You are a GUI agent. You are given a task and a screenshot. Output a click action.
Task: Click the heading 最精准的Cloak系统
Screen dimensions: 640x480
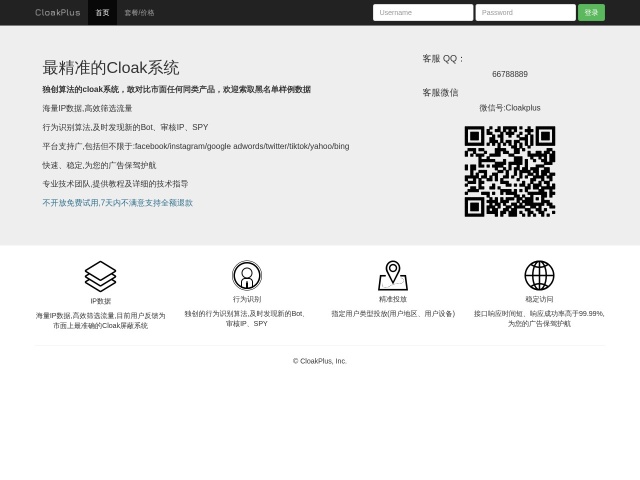pos(111,68)
